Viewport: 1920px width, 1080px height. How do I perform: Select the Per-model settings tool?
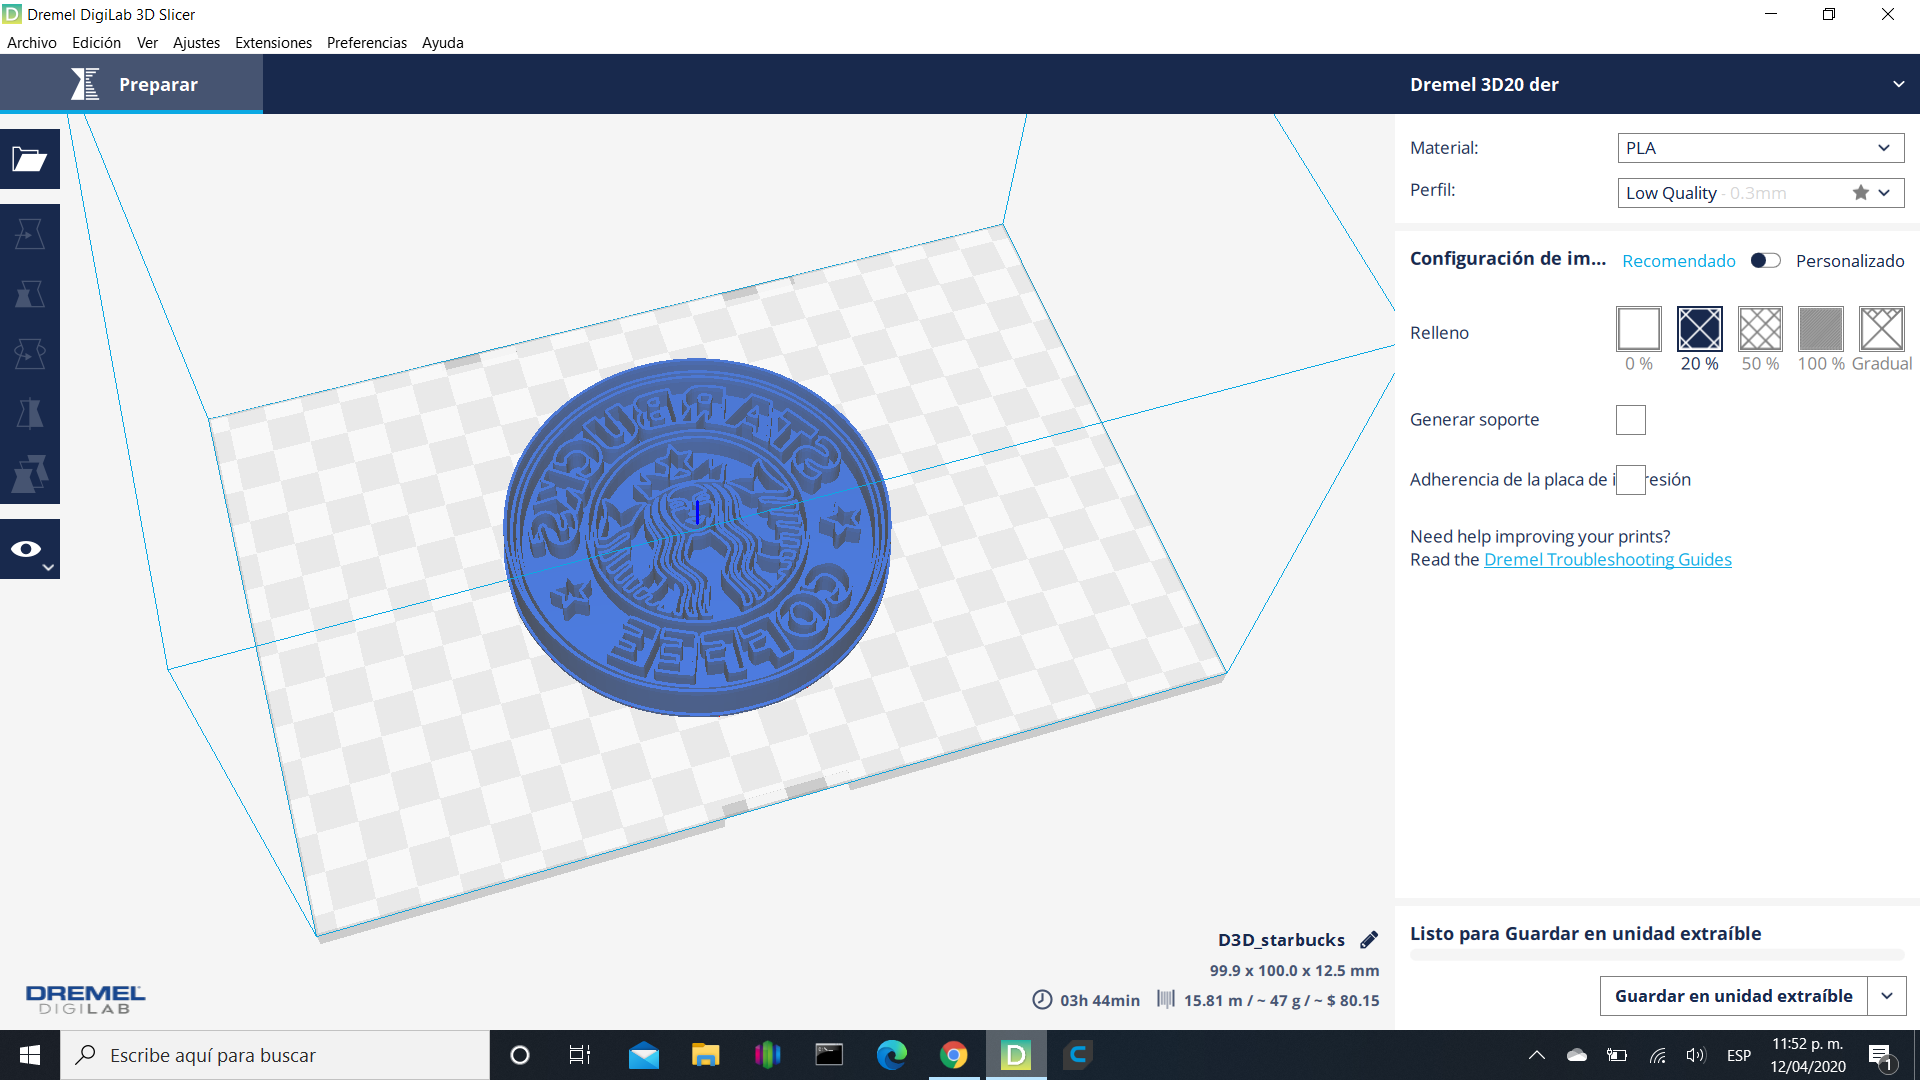(30, 474)
